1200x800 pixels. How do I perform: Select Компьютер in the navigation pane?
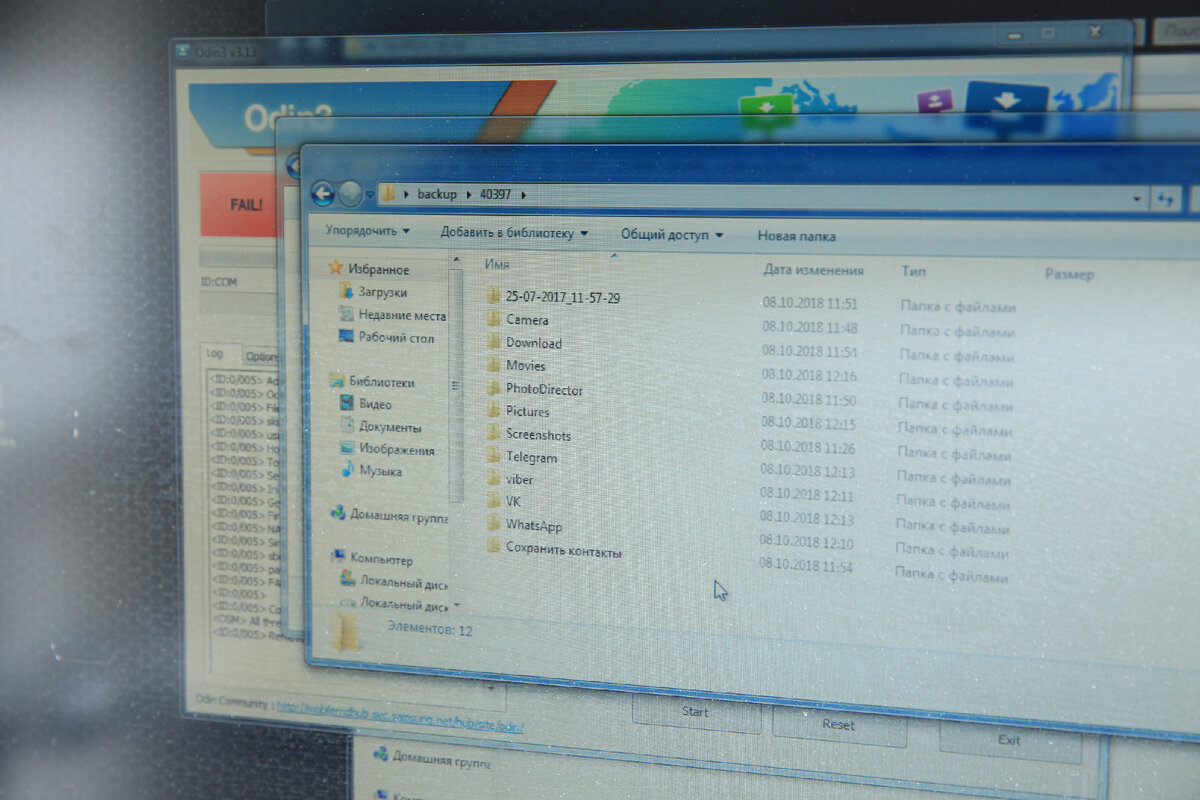pos(371,560)
